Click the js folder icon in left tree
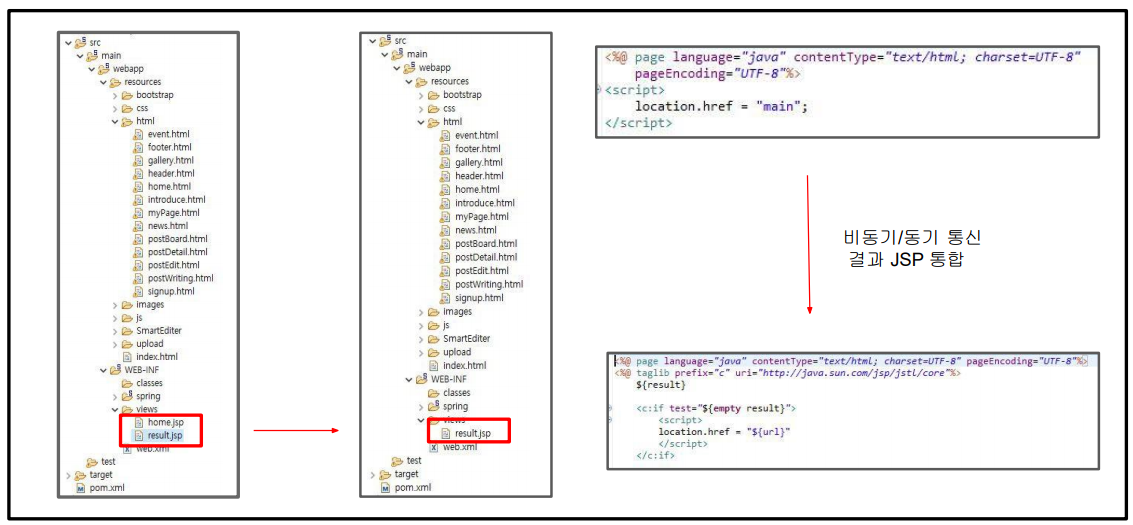1133x525 pixels. point(127,318)
